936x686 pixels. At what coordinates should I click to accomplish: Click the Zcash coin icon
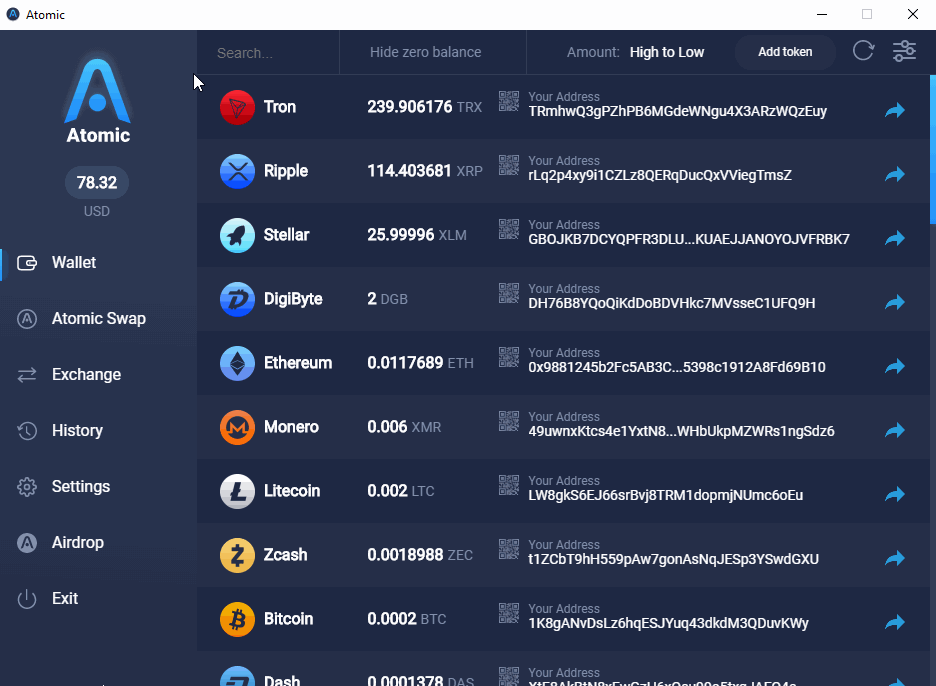(x=237, y=555)
